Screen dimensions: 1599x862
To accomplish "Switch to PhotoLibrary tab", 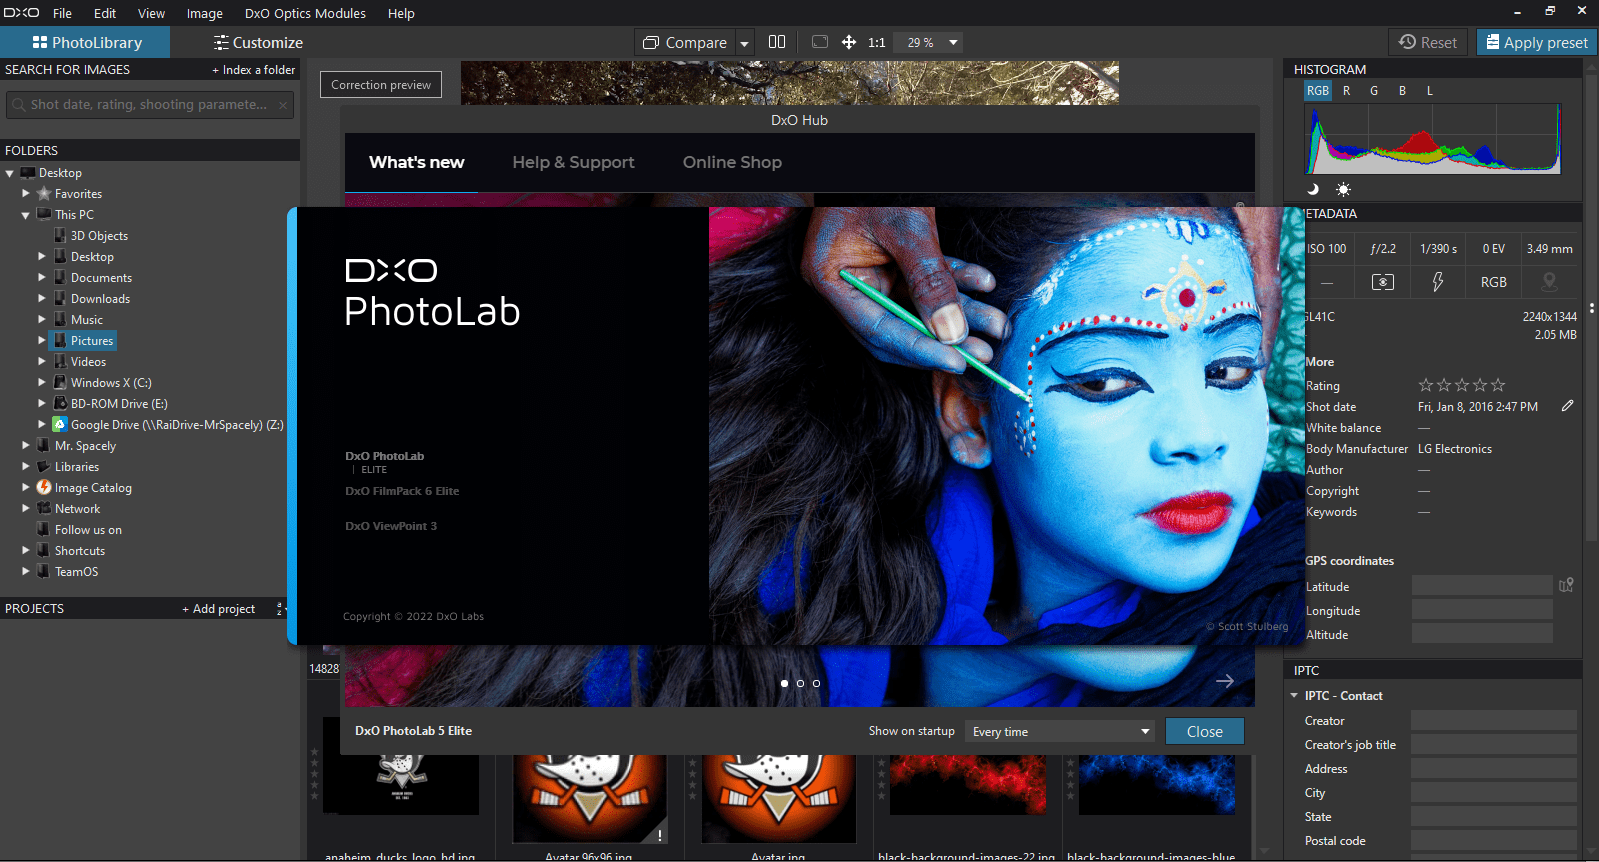I will [x=86, y=42].
